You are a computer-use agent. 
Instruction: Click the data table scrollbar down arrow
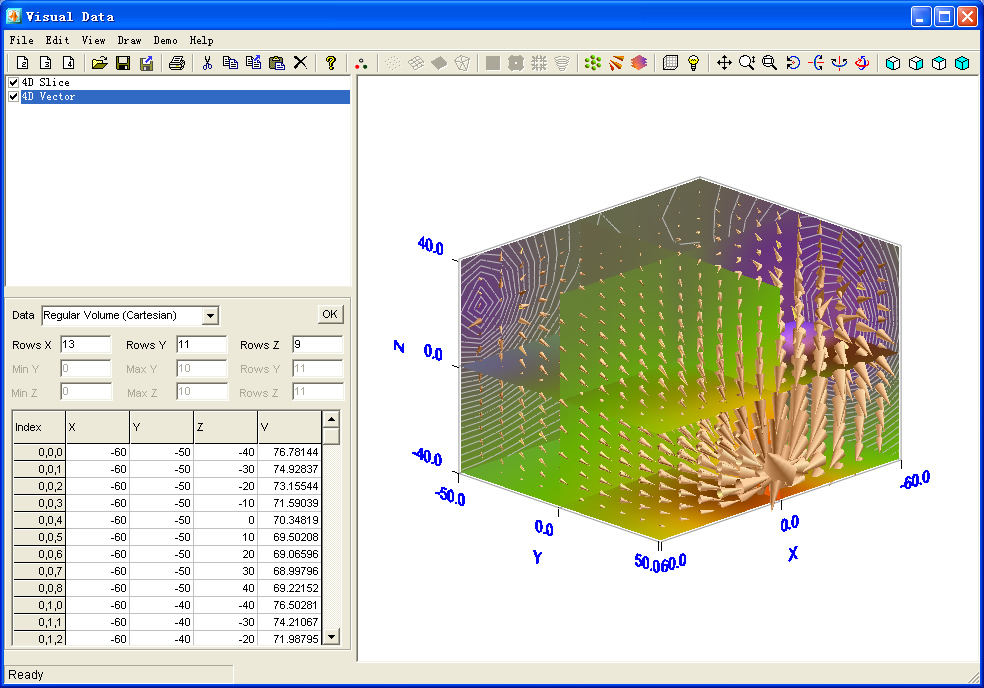coord(331,636)
